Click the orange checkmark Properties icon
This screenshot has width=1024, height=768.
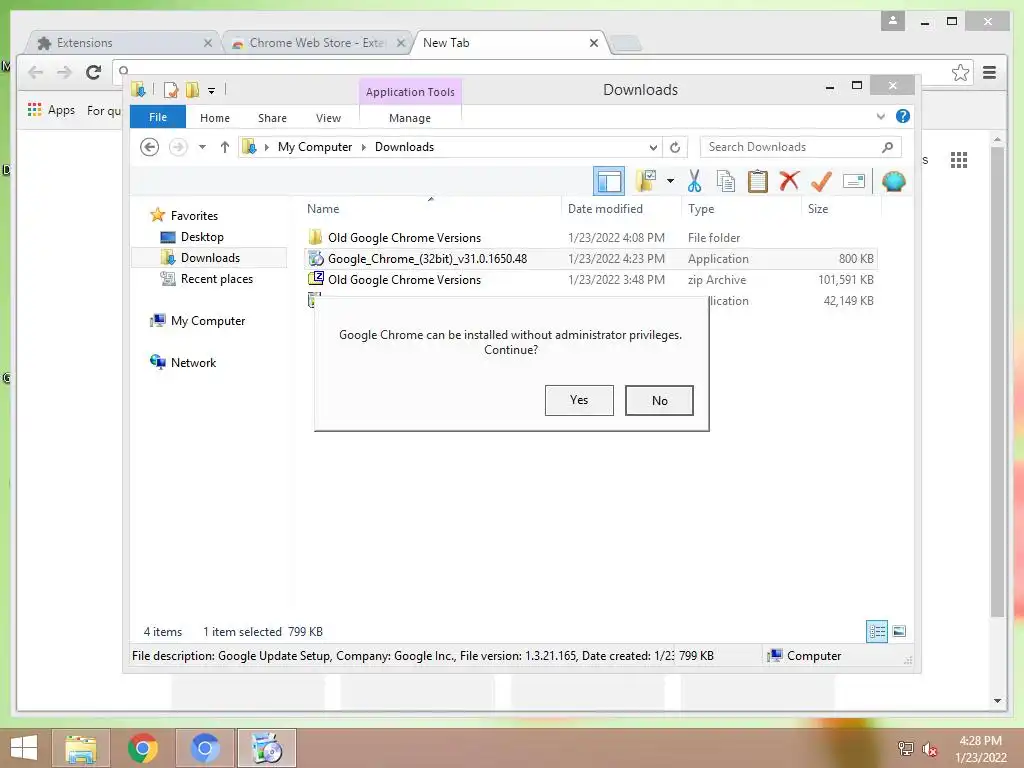coord(821,181)
